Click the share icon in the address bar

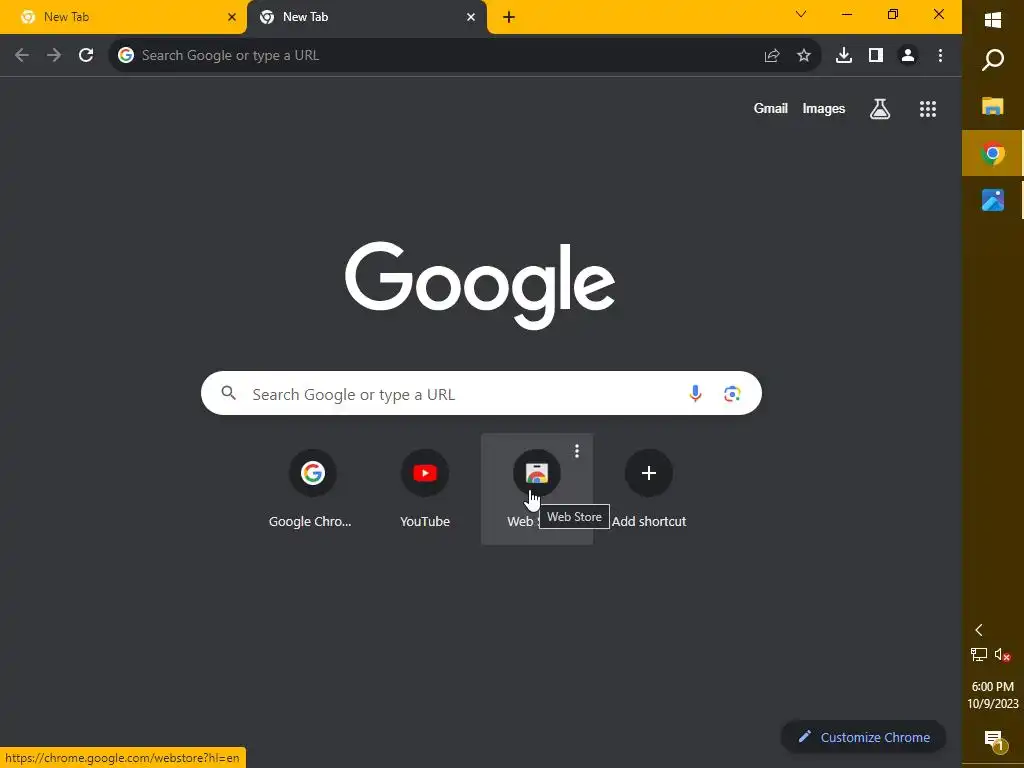[772, 56]
